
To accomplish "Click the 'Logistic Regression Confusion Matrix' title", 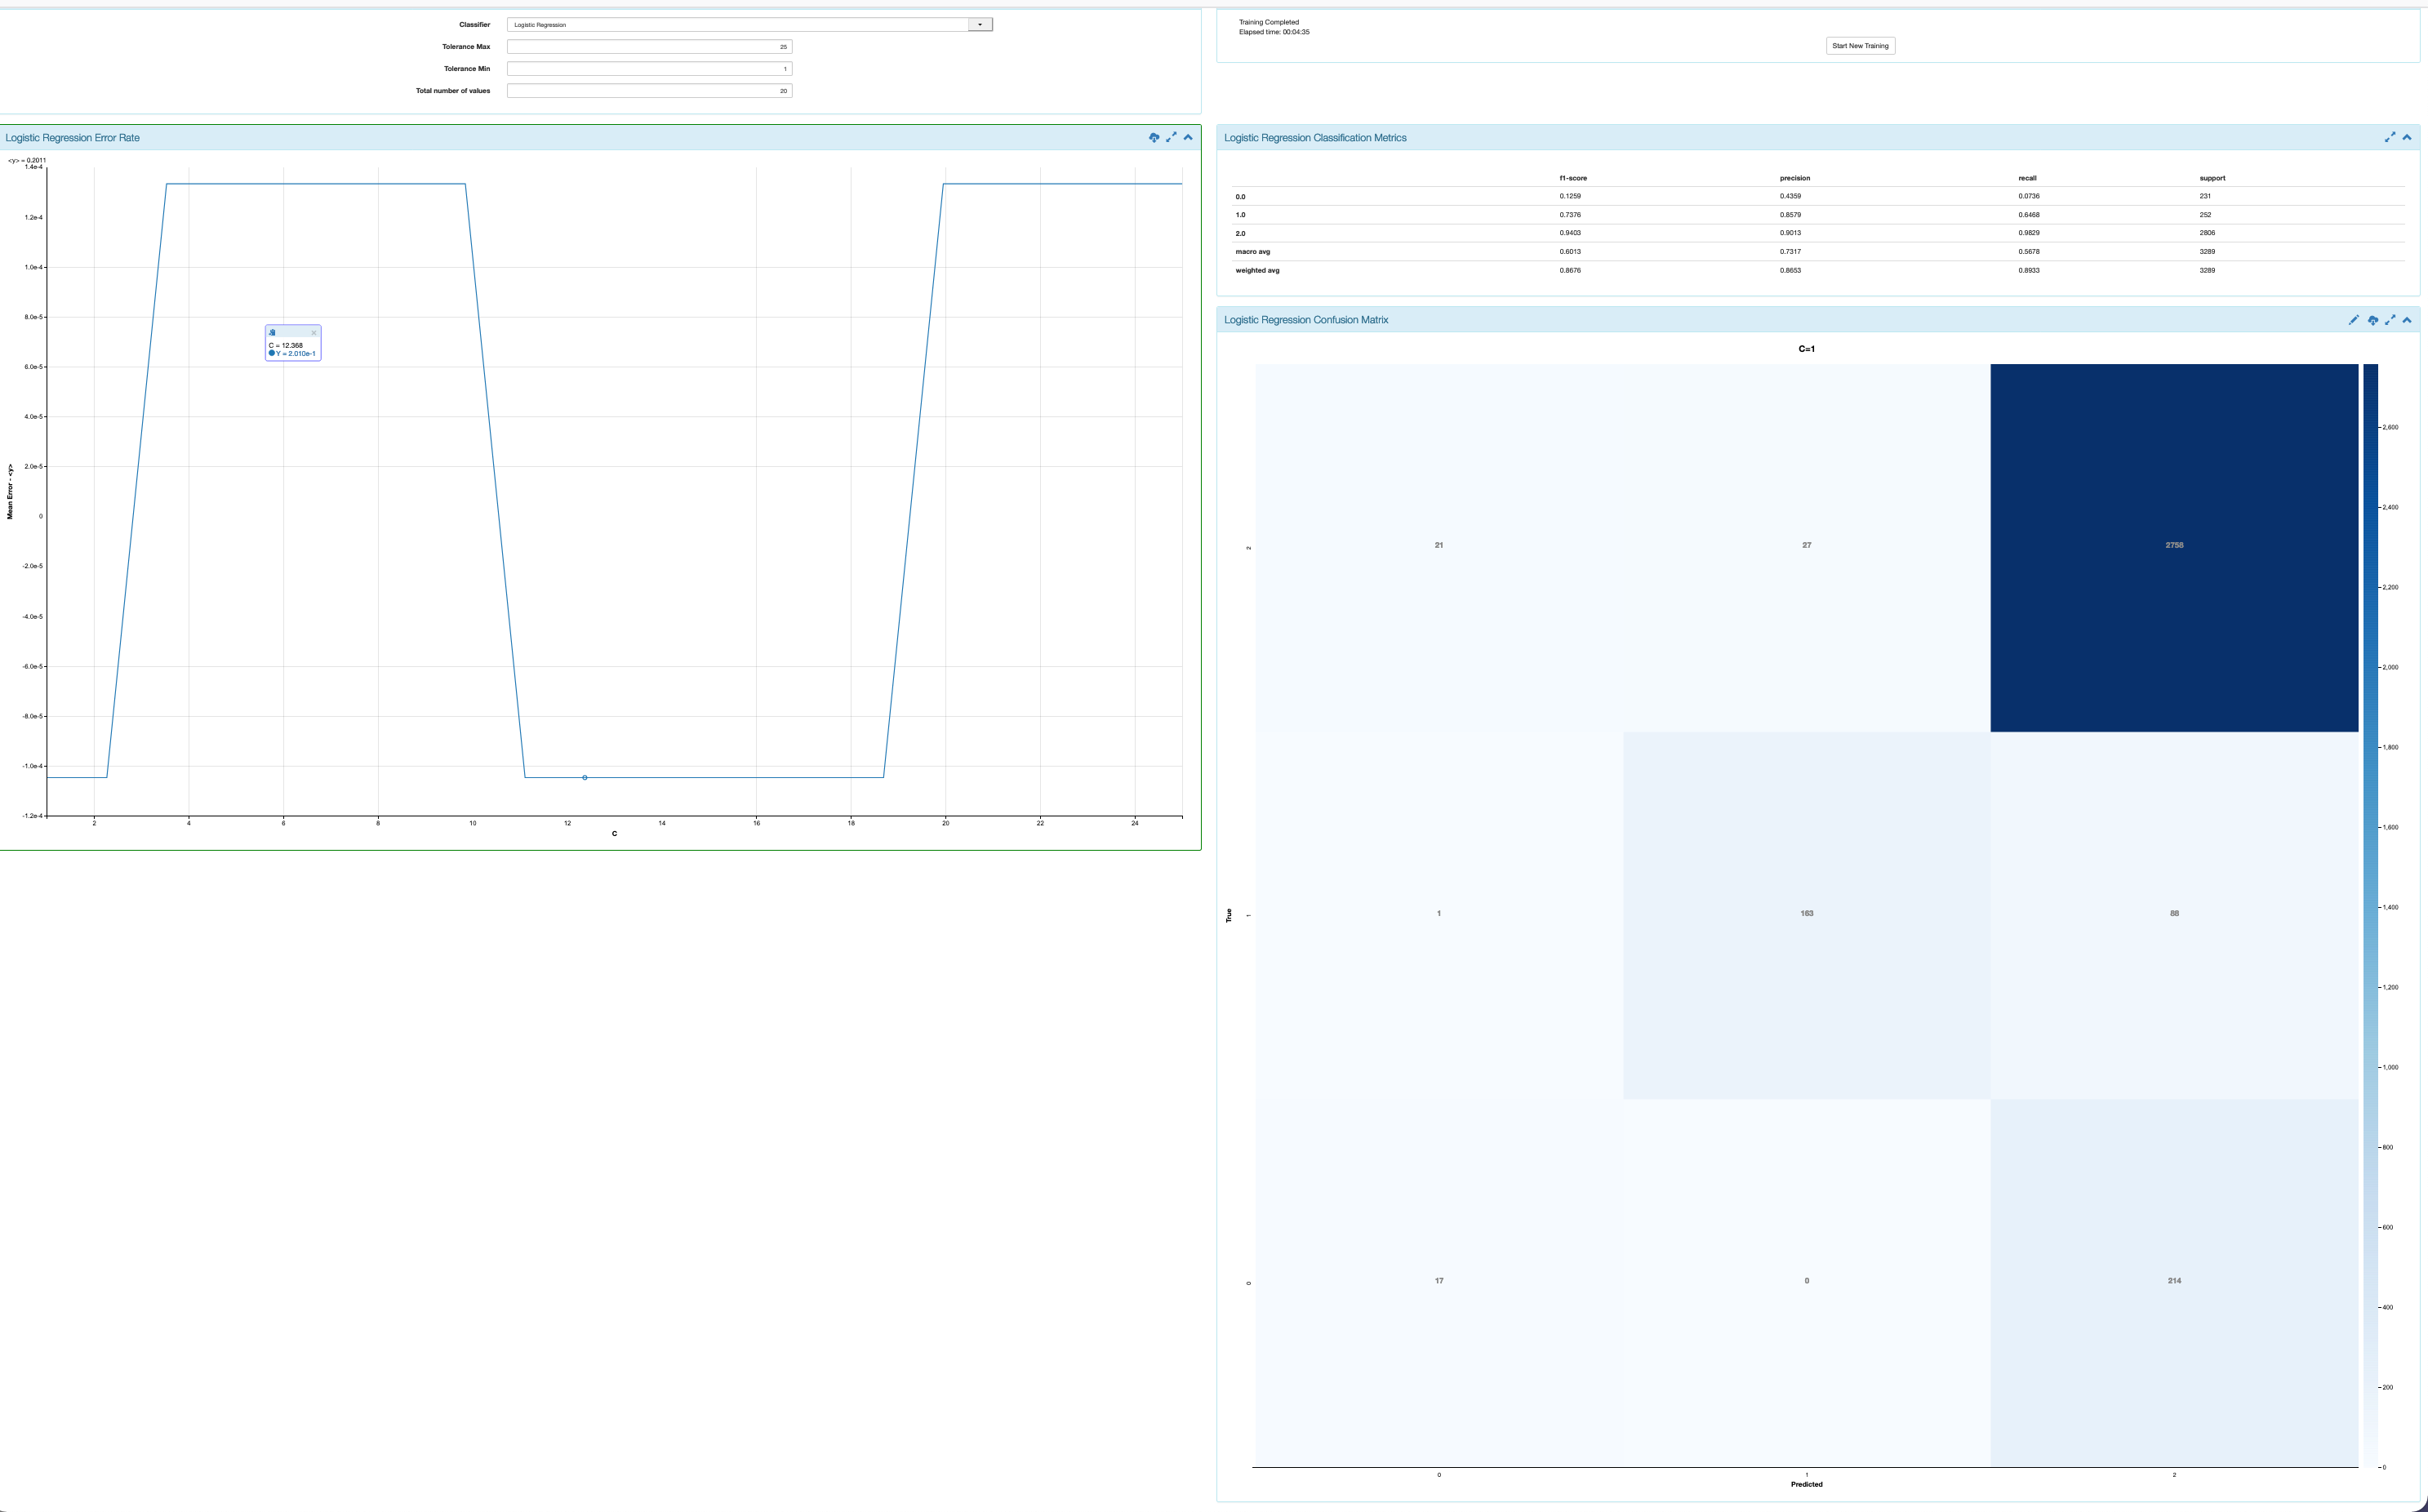I will pyautogui.click(x=1306, y=320).
